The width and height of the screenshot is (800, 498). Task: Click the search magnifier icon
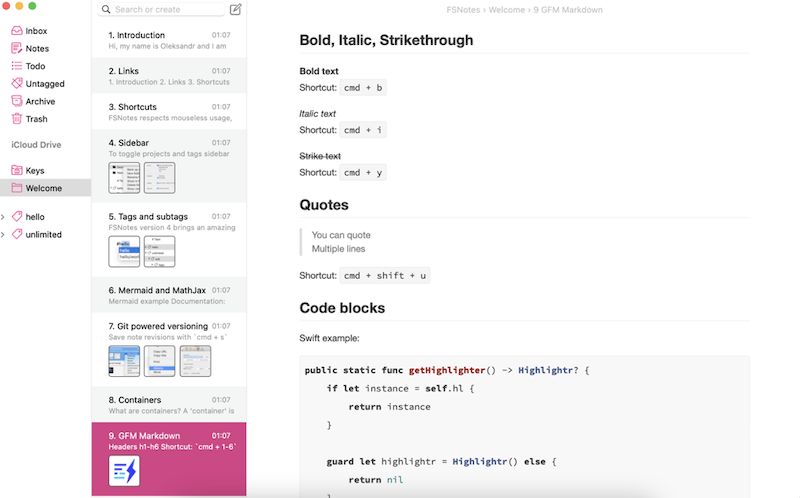click(106, 10)
